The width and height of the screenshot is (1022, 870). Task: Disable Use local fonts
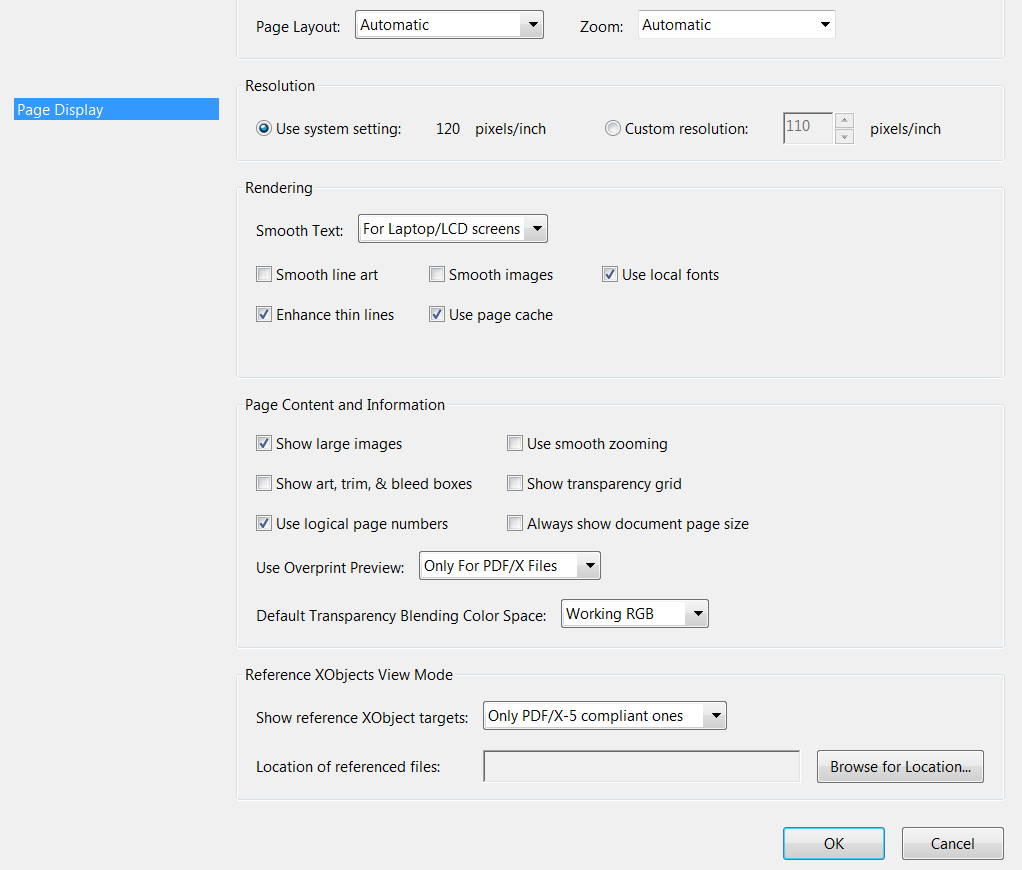[610, 273]
